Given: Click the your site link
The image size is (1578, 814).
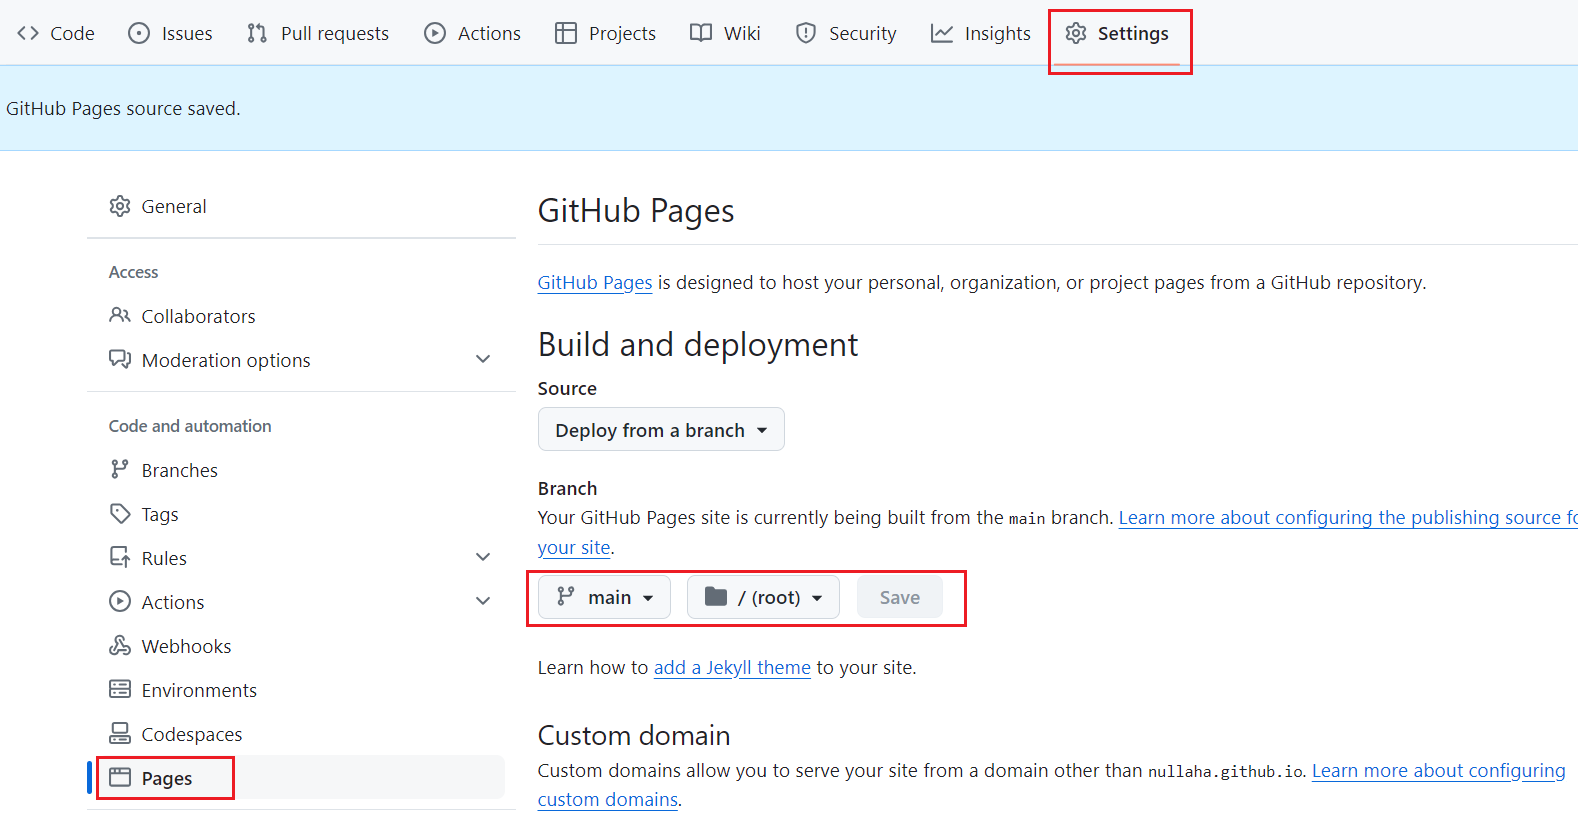Looking at the screenshot, I should tap(574, 548).
